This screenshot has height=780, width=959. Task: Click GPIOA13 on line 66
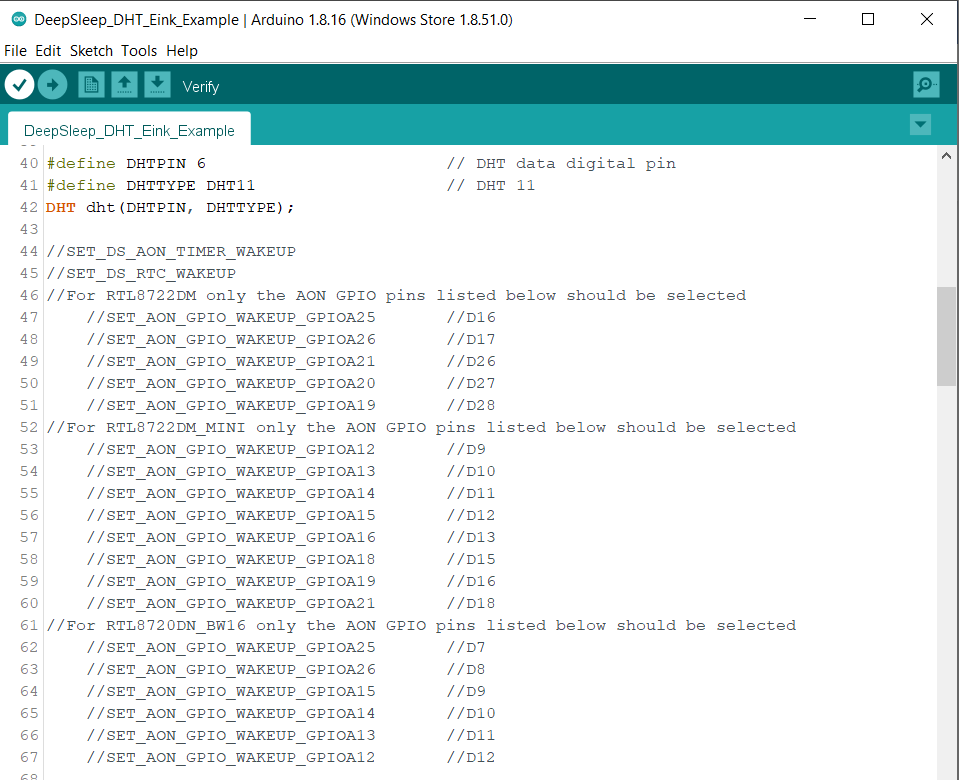[x=340, y=736]
